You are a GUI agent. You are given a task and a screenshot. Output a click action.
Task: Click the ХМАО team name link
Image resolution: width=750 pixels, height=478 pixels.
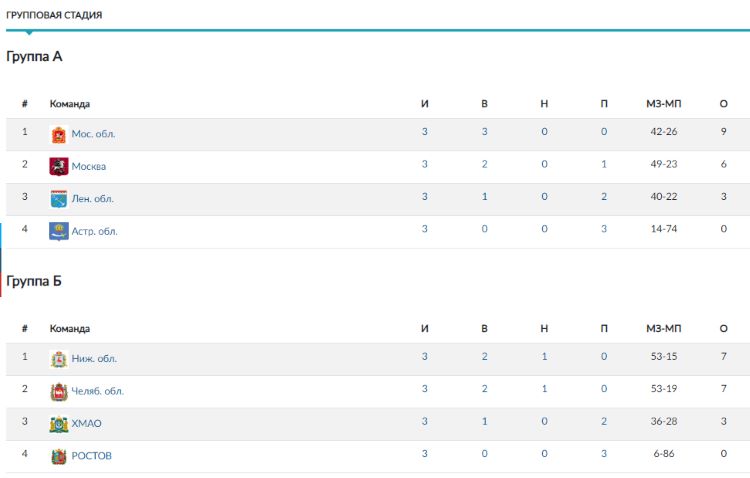coord(87,424)
